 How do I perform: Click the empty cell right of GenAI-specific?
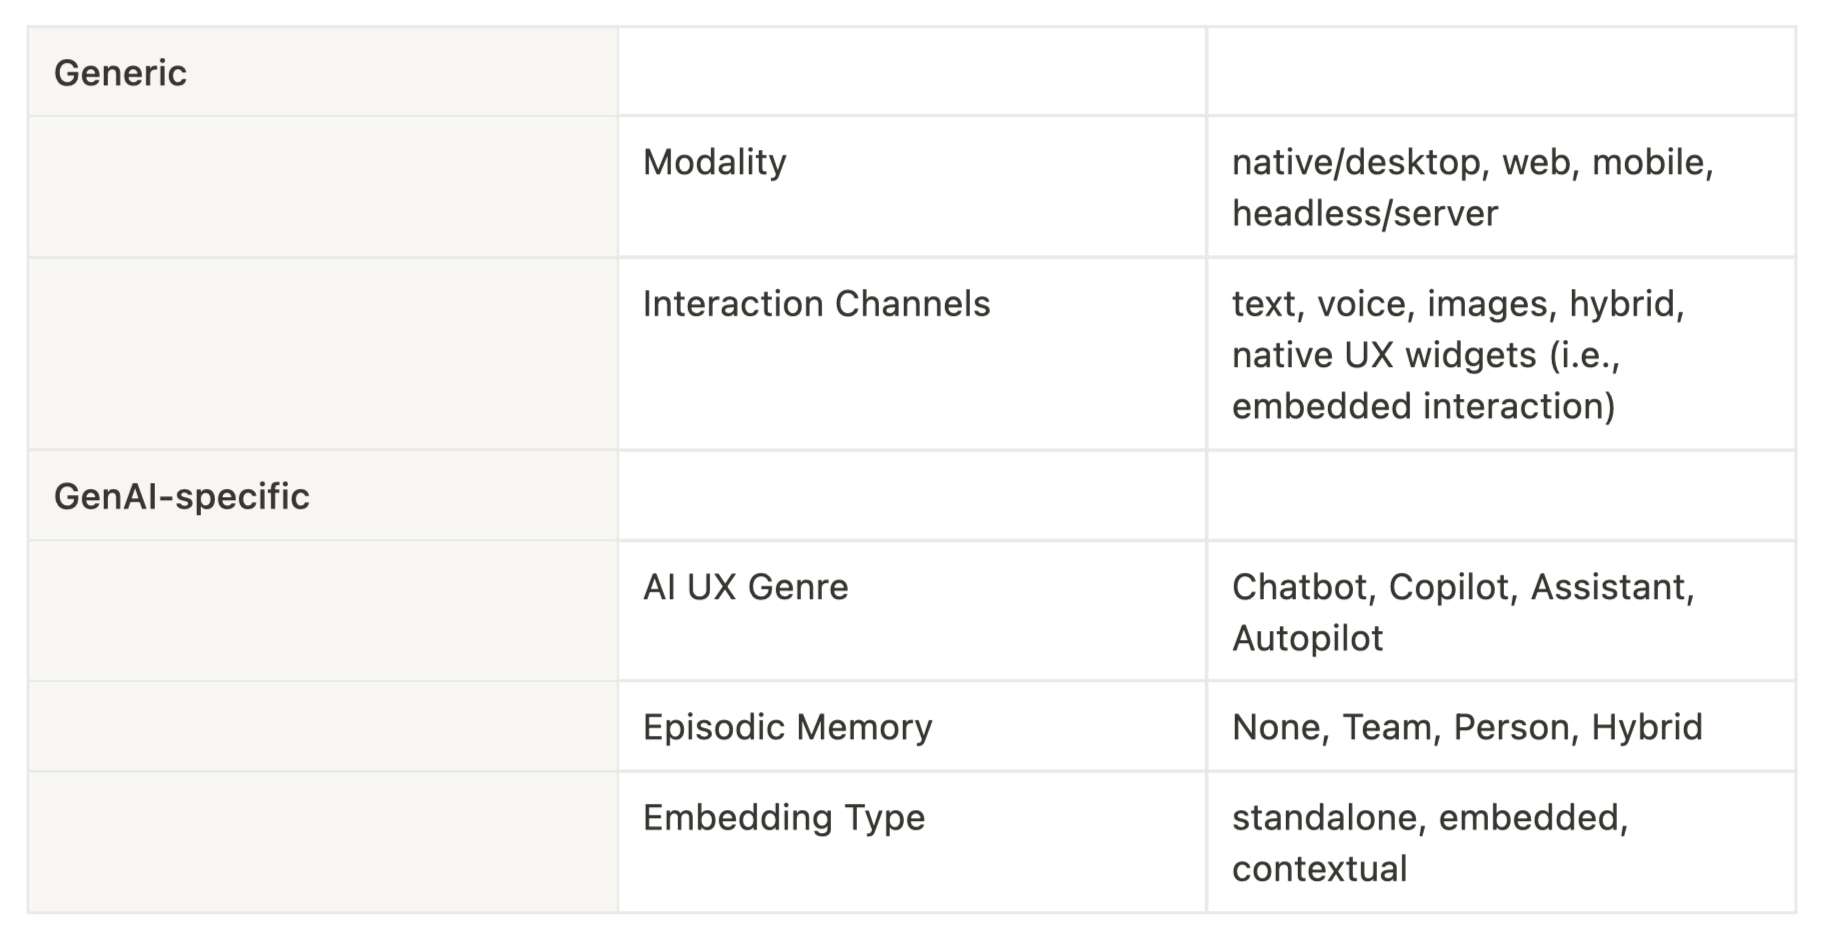[x=911, y=496]
